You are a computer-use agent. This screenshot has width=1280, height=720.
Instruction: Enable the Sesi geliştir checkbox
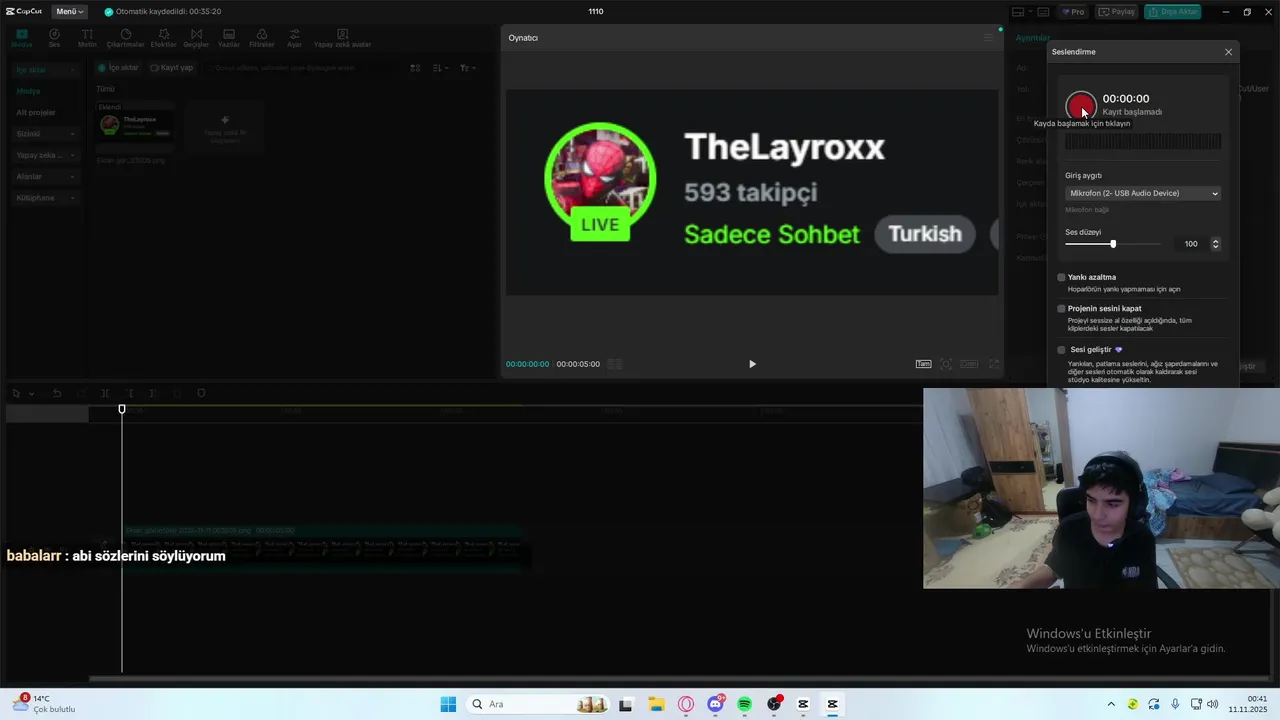pyautogui.click(x=1061, y=350)
